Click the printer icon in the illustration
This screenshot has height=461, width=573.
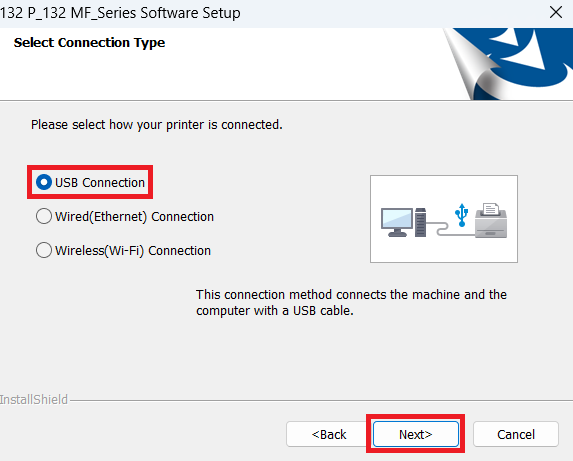pos(491,220)
